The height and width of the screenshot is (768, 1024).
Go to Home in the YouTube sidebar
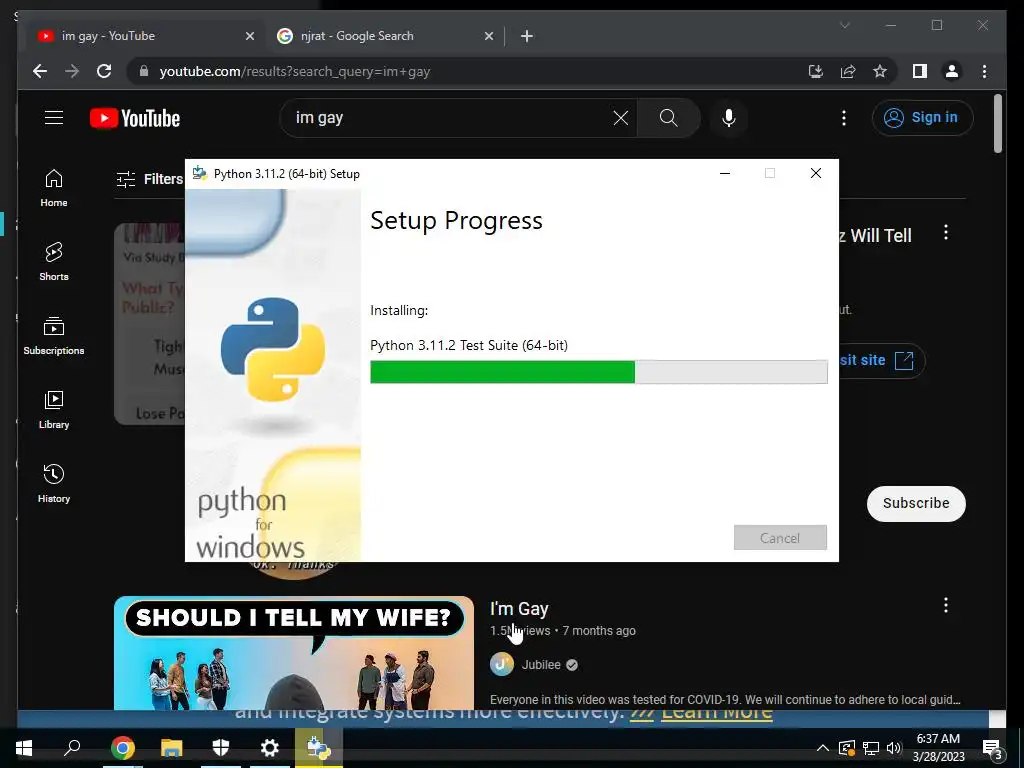pos(54,188)
